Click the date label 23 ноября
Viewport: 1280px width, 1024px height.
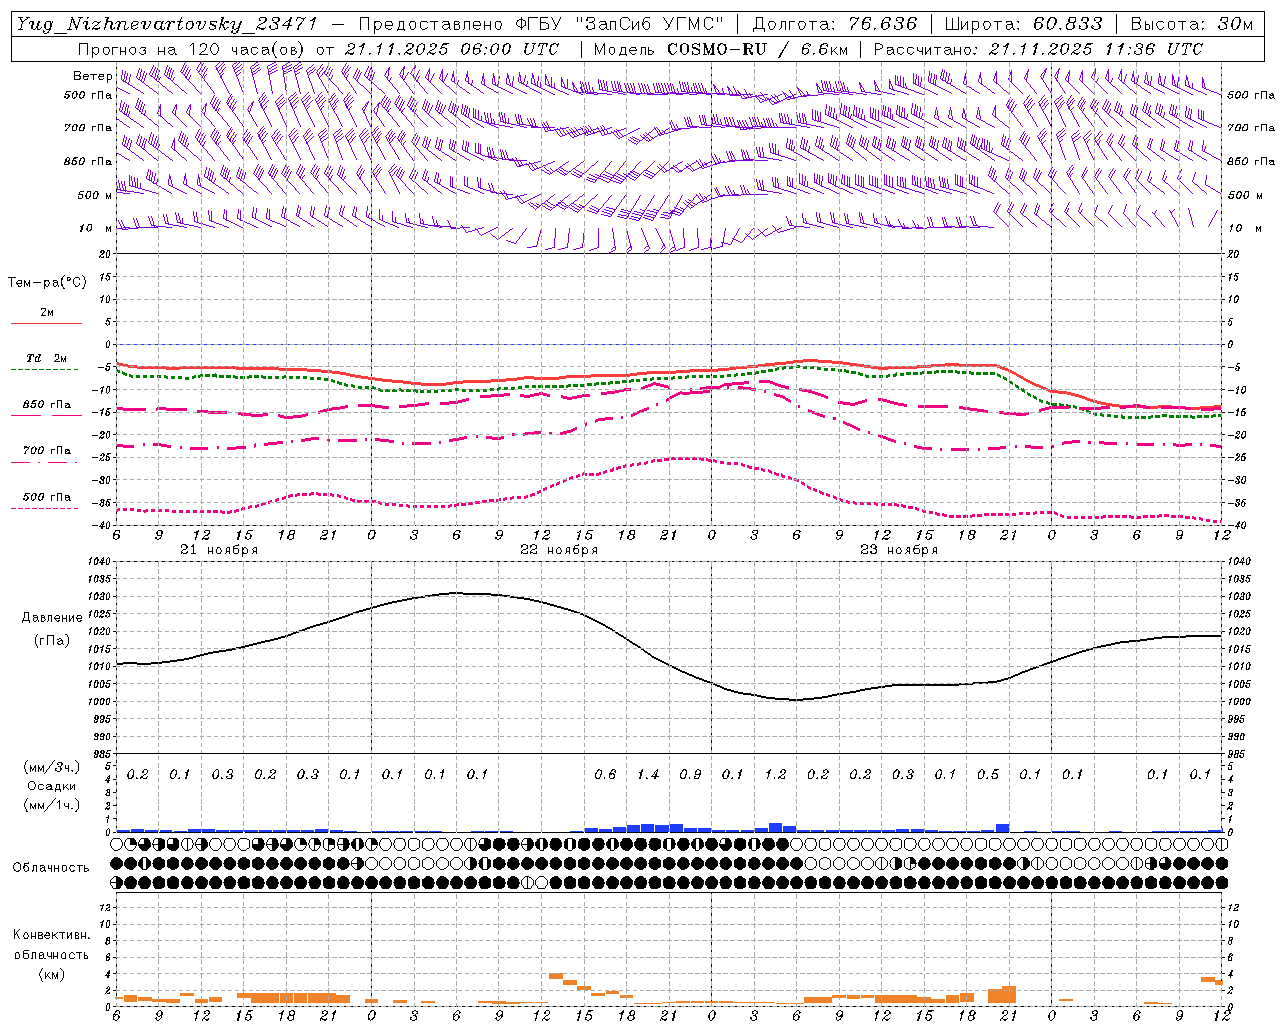coord(899,550)
